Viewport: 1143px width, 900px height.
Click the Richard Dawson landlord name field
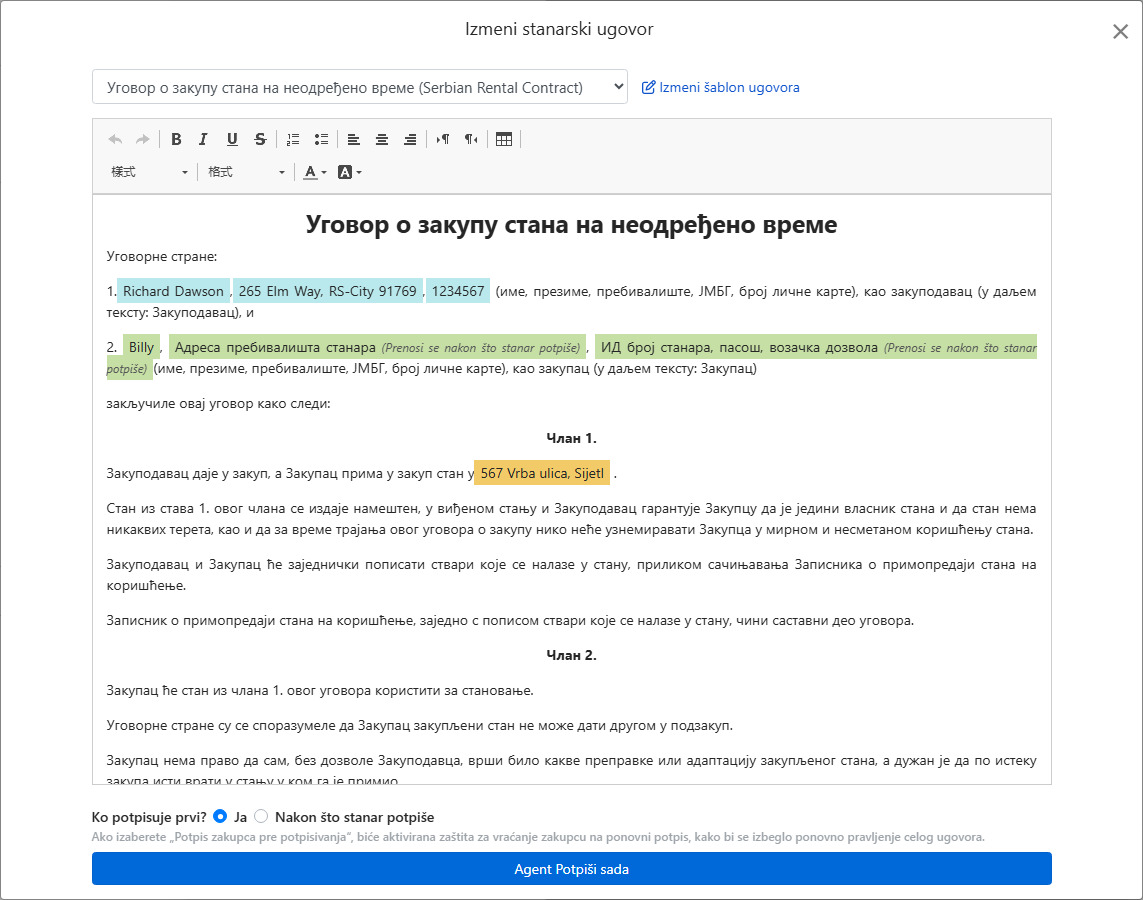click(x=173, y=291)
